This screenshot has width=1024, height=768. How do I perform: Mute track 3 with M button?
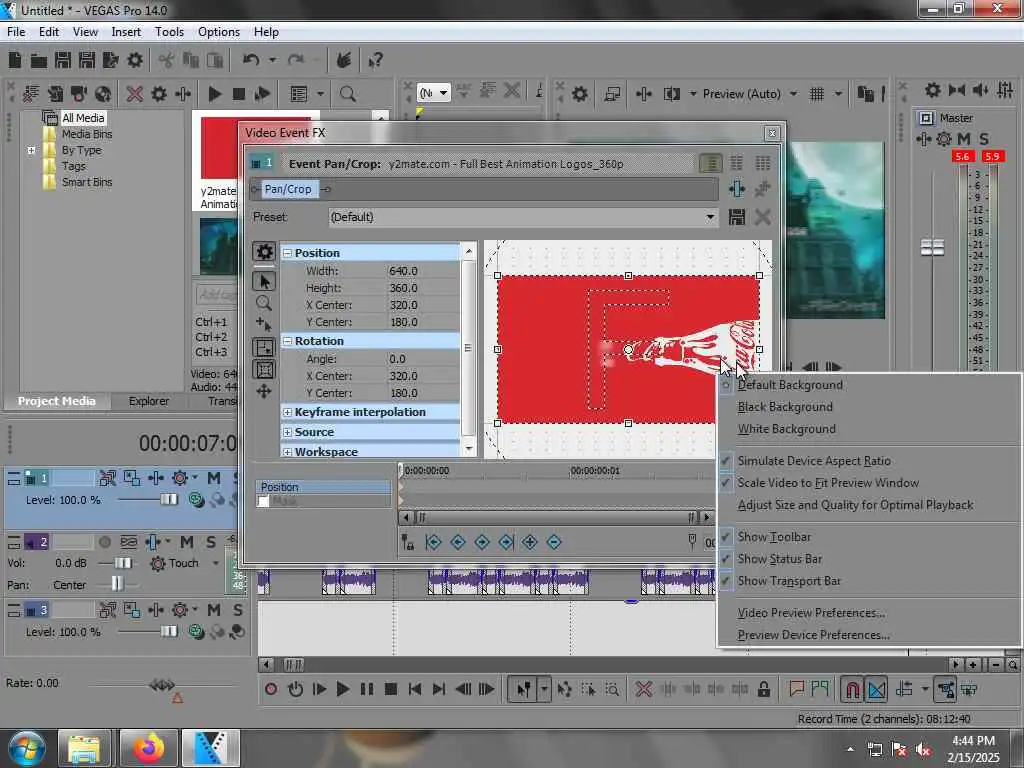(214, 610)
